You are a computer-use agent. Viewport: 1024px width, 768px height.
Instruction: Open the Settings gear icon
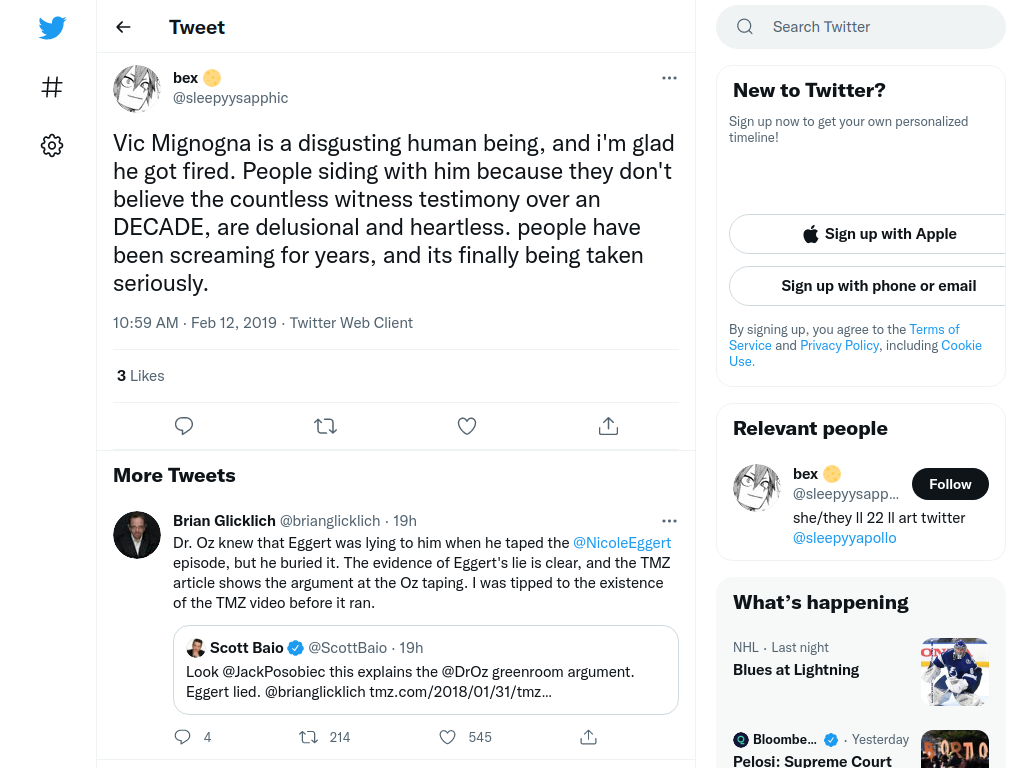52,145
